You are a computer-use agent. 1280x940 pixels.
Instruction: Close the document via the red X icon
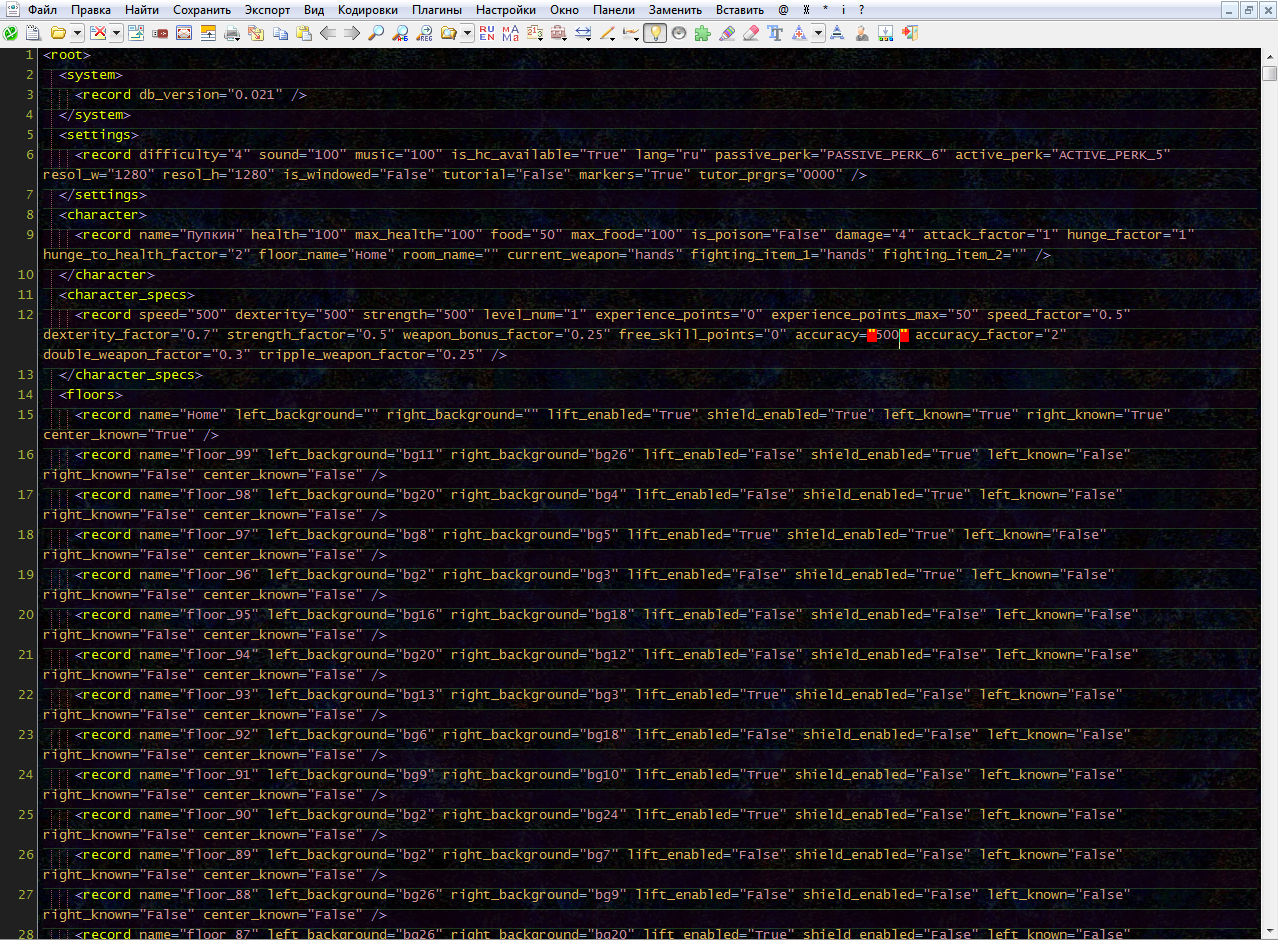(98, 33)
